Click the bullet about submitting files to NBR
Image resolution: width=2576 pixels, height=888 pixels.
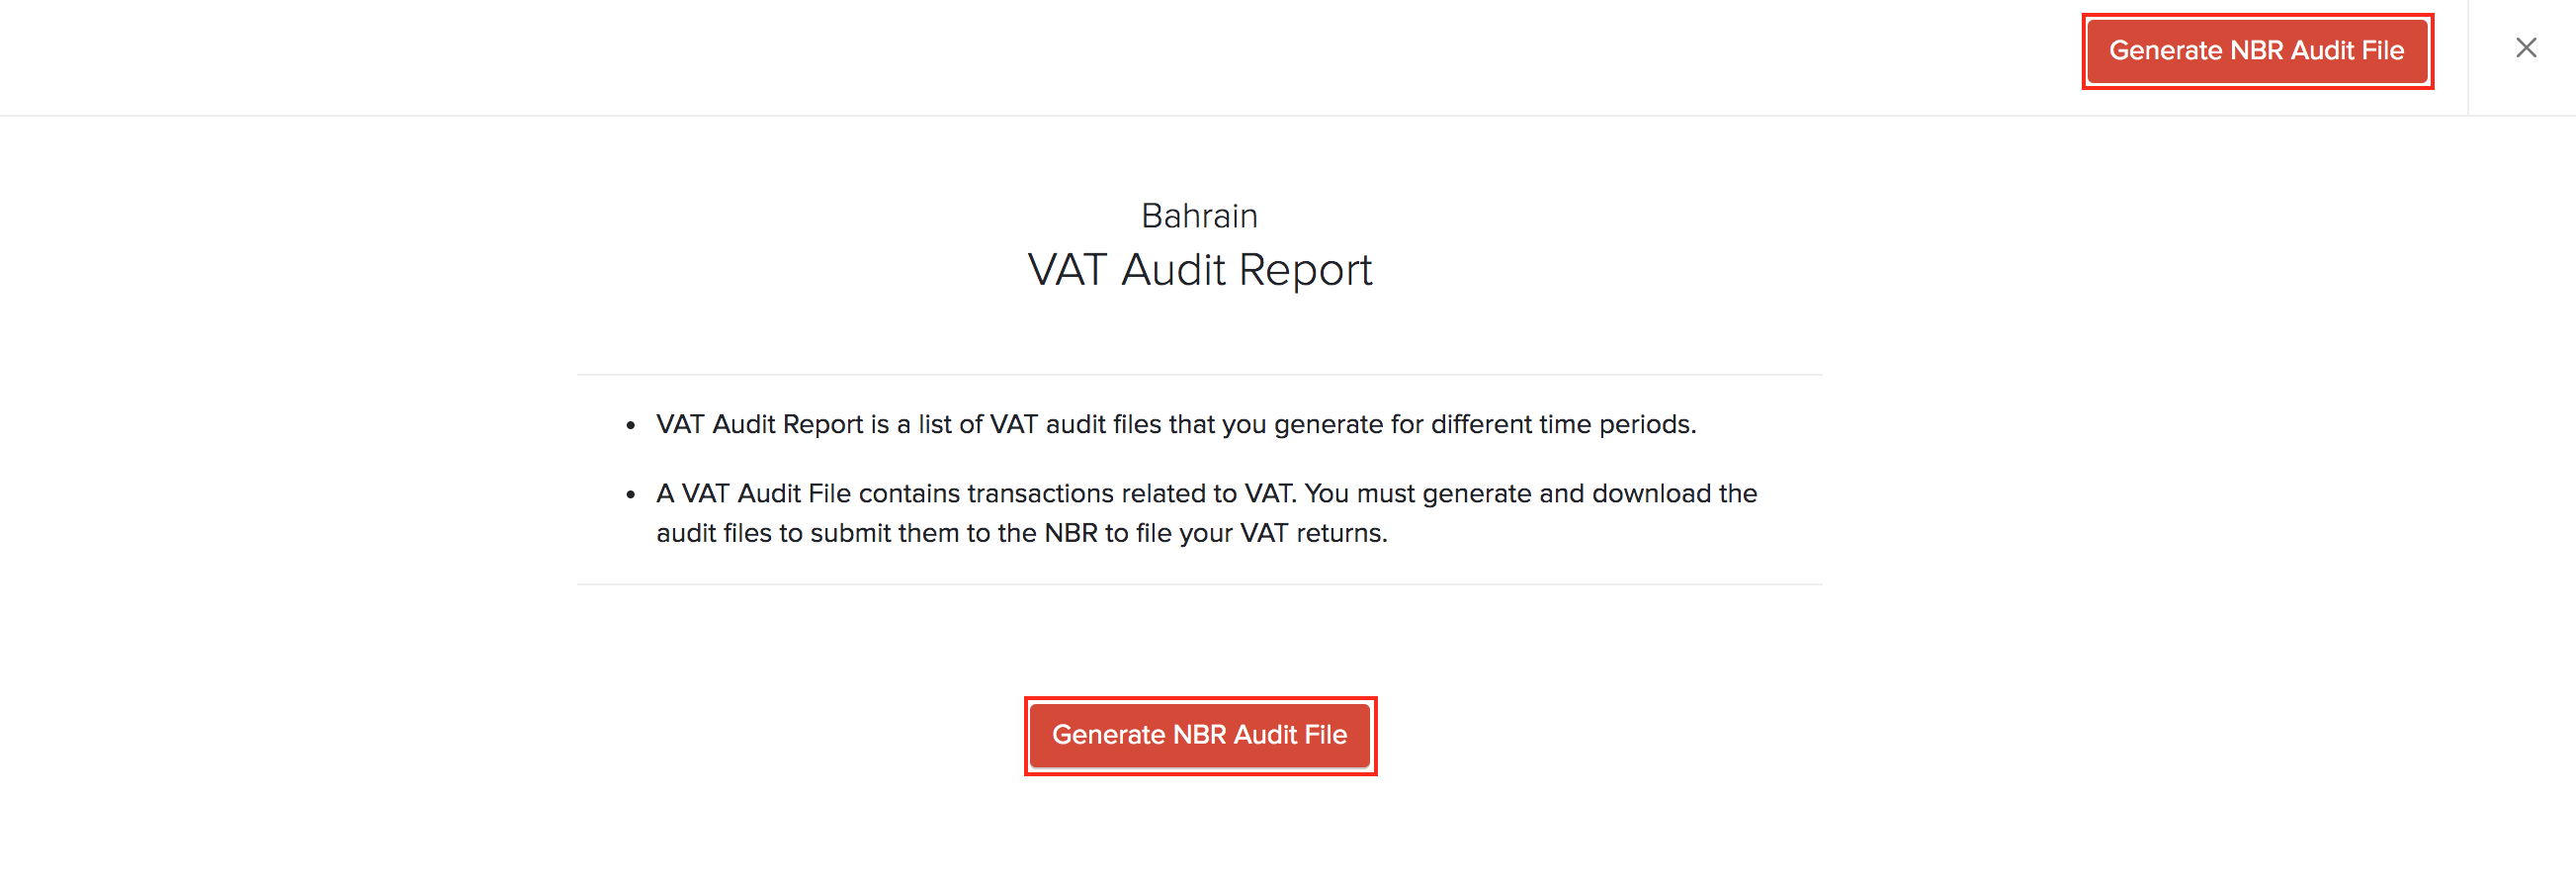[x=1205, y=513]
